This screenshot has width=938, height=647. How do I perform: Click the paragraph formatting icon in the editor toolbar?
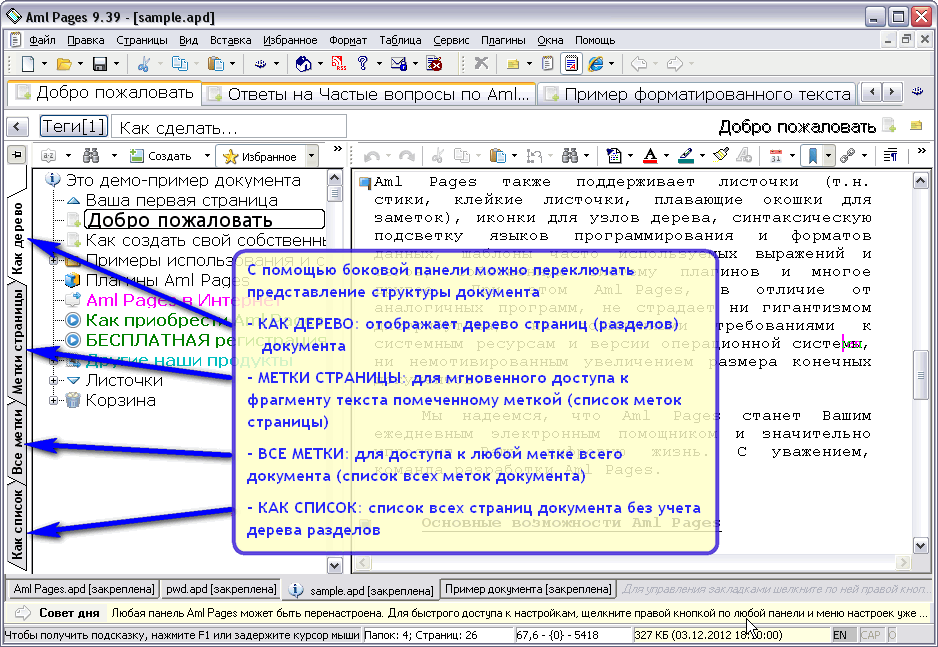(890, 156)
